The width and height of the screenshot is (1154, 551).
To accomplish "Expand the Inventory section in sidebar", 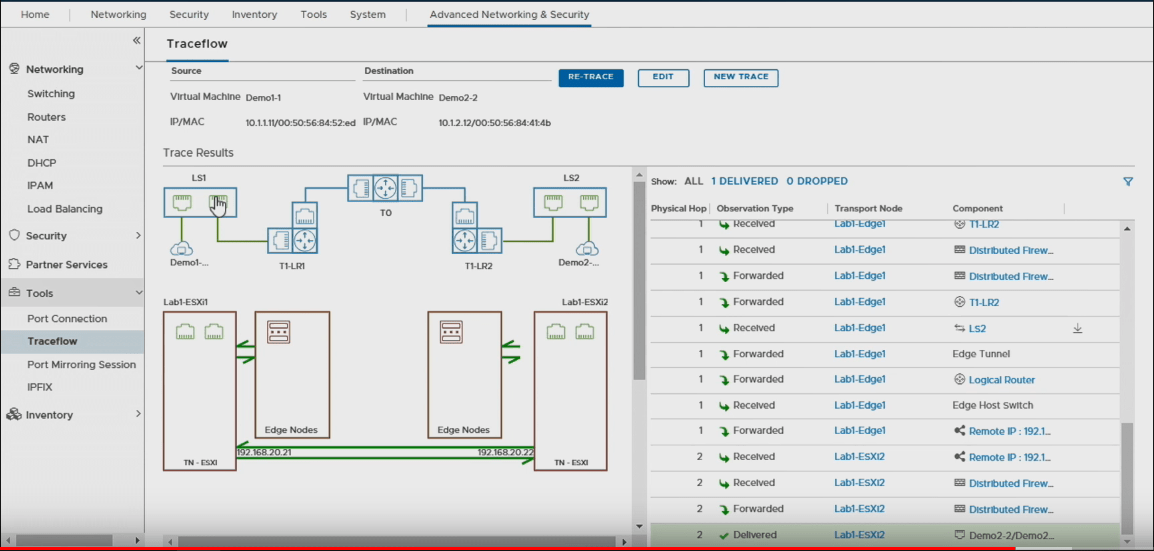I will 138,415.
